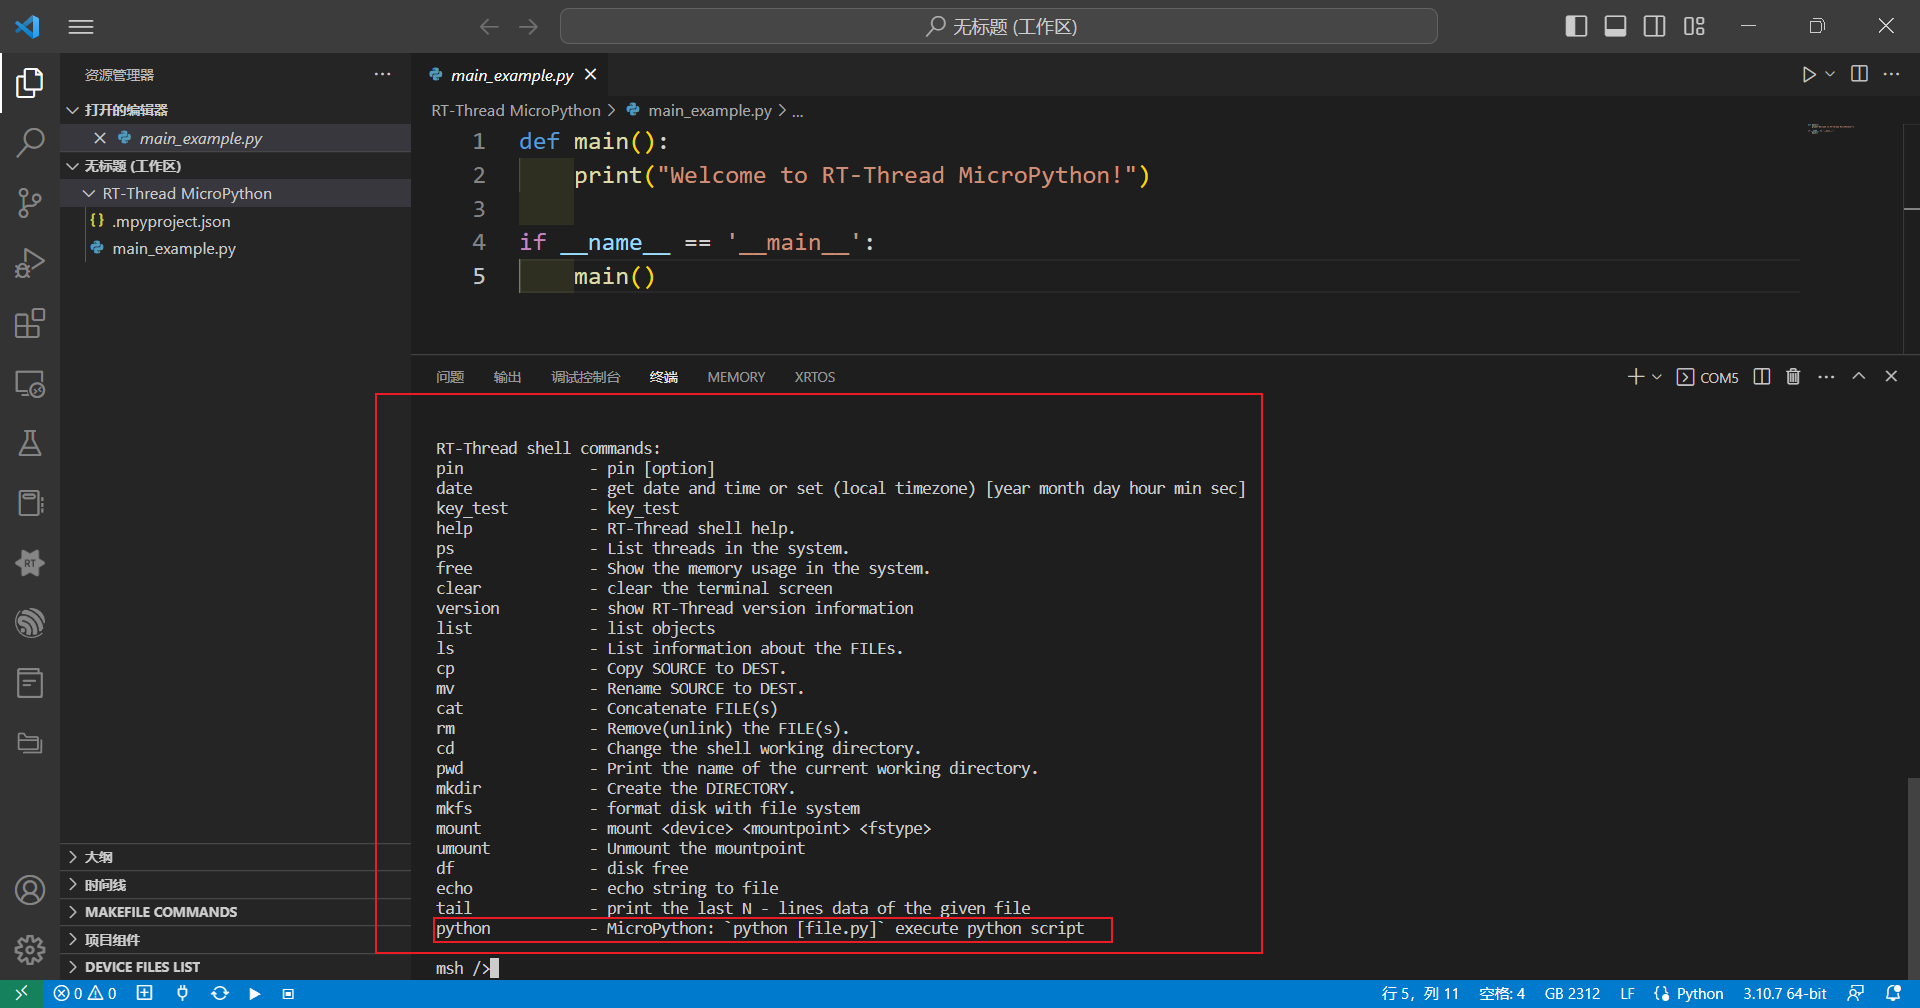Open the run button dropdown arrow

pyautogui.click(x=1830, y=74)
